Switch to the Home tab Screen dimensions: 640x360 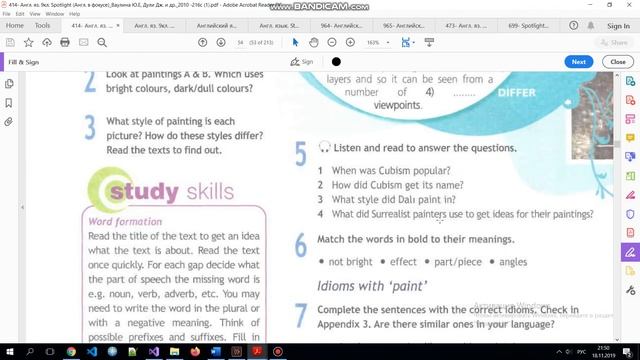[x=15, y=26]
